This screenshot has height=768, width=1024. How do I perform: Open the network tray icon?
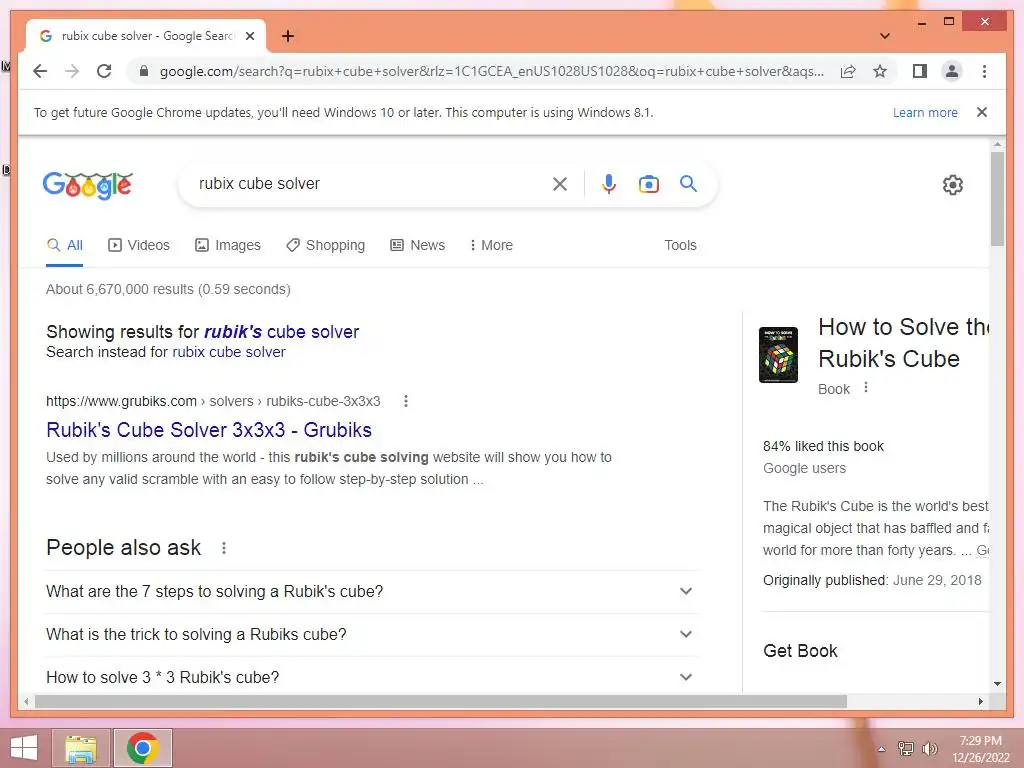[x=906, y=749]
